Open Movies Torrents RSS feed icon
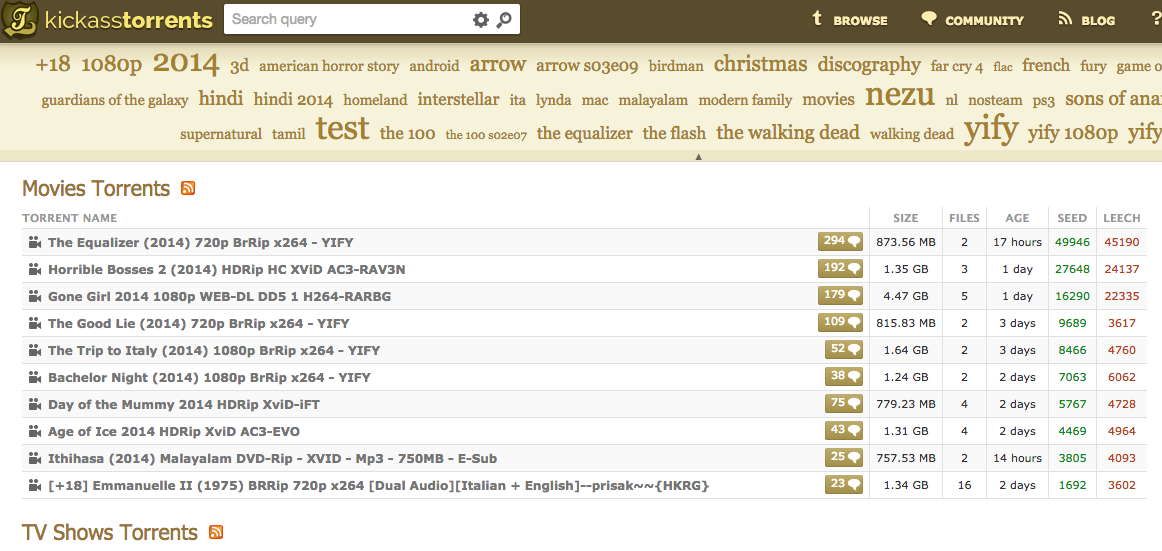The height and width of the screenshot is (551, 1162). [188, 188]
